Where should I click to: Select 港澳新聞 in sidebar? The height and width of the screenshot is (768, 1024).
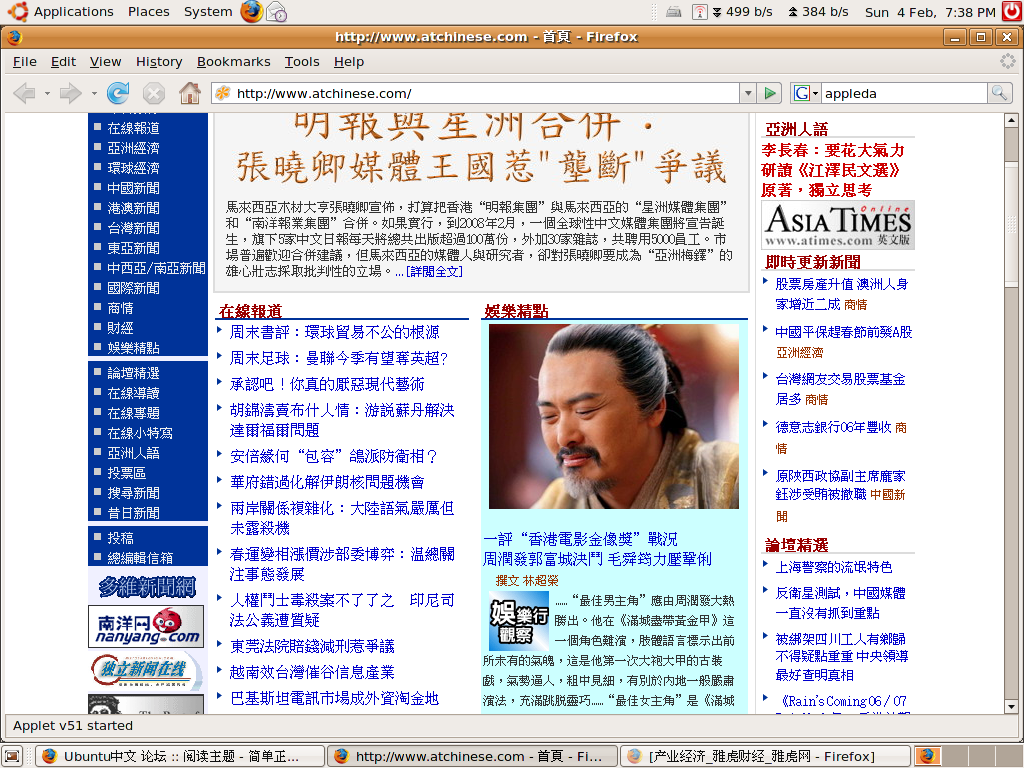point(133,208)
